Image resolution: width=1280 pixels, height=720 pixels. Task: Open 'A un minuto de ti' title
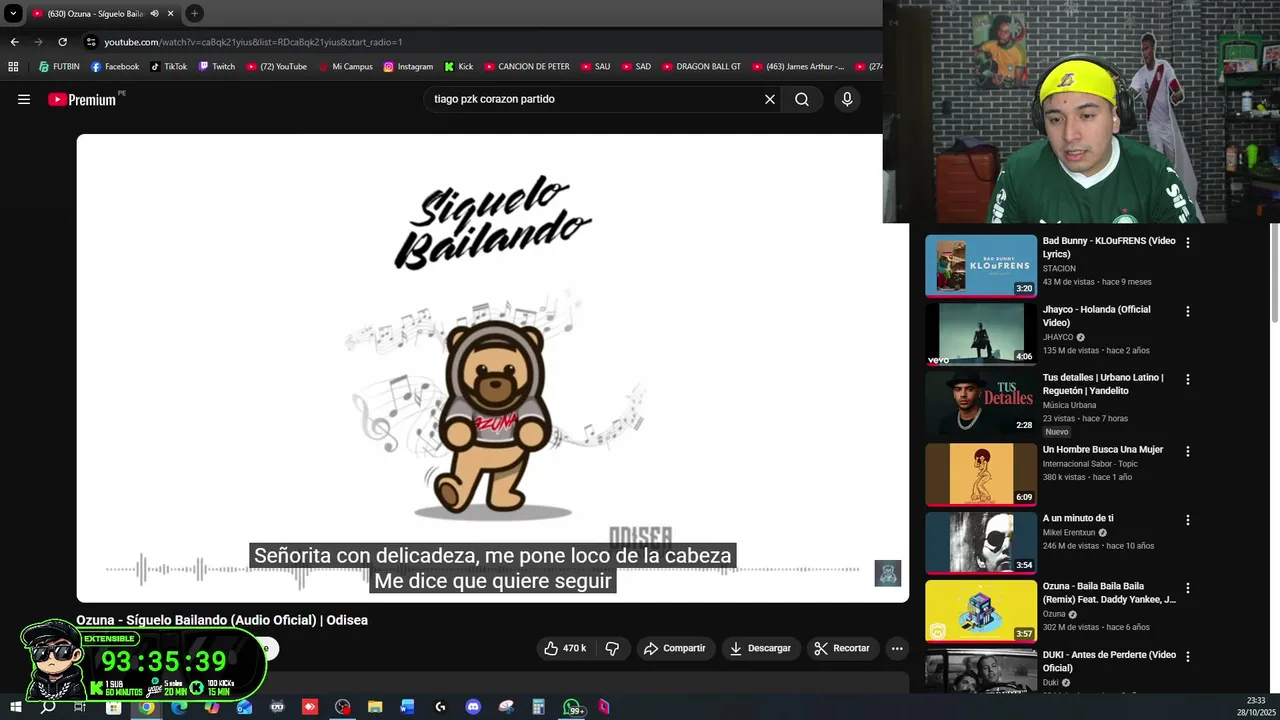[x=1078, y=518]
